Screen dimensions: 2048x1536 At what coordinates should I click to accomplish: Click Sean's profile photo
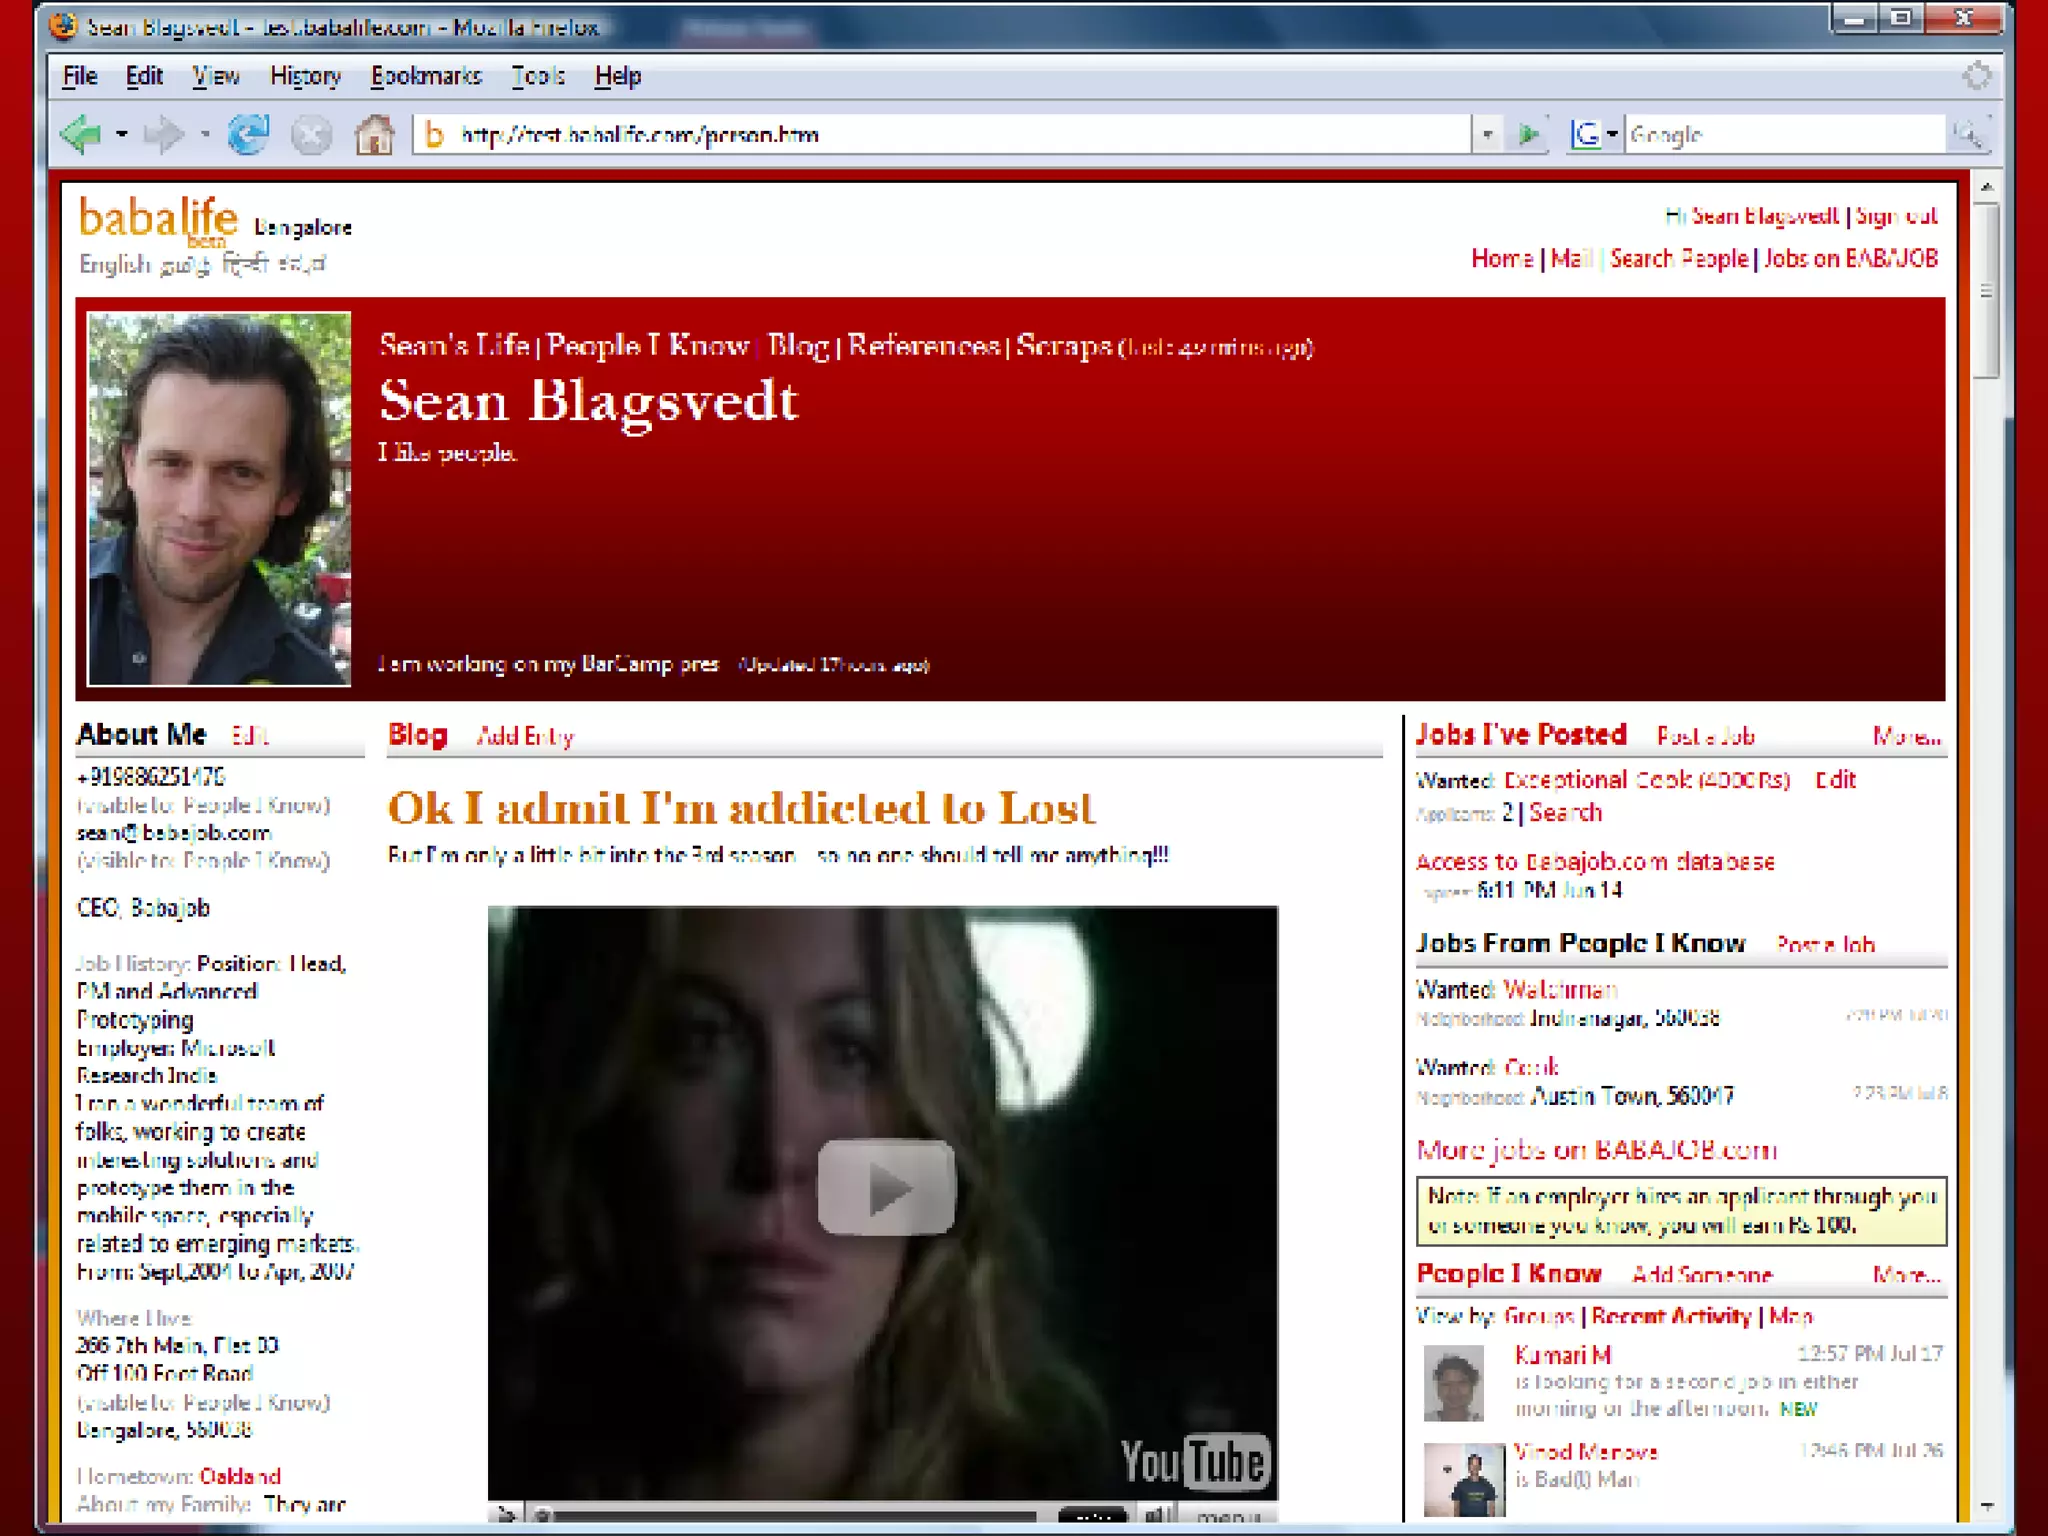coord(219,499)
